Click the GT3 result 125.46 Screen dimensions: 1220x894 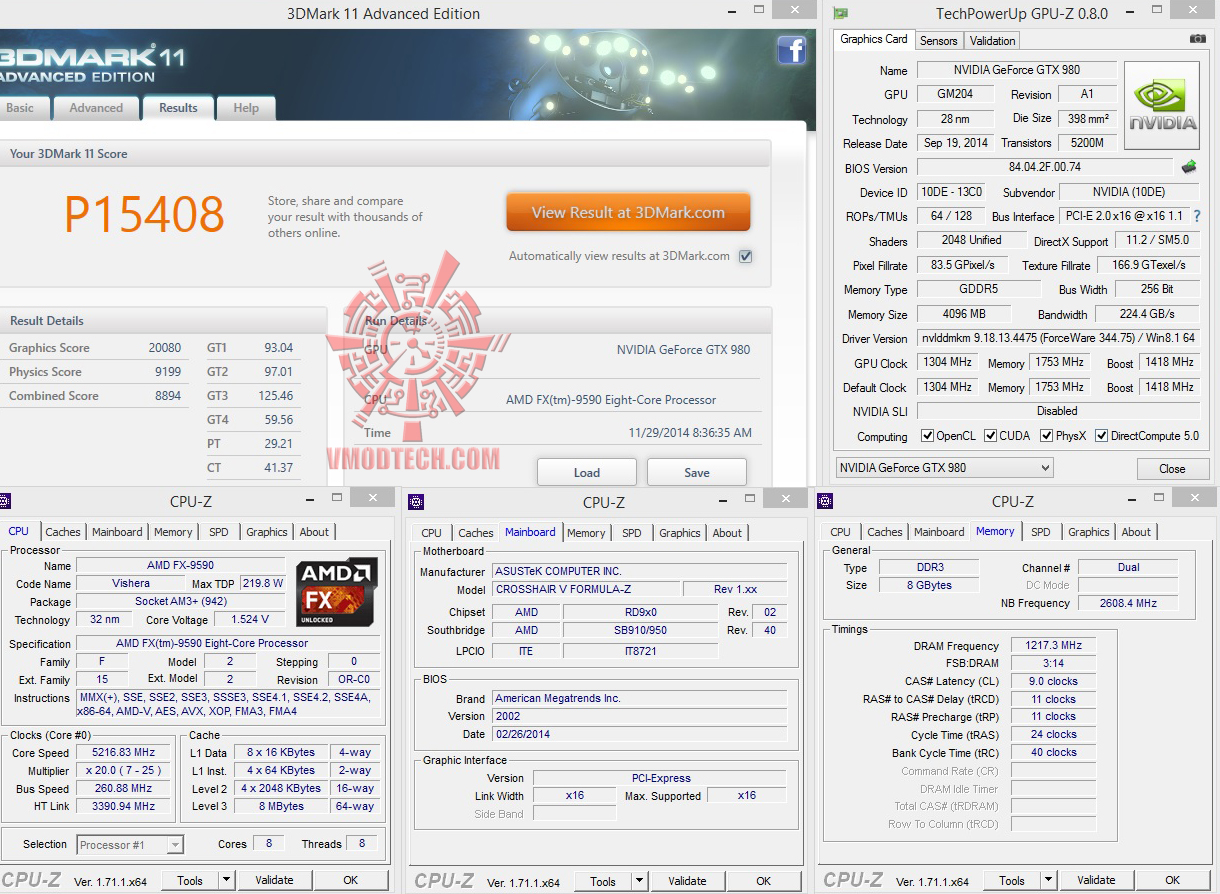click(x=275, y=396)
